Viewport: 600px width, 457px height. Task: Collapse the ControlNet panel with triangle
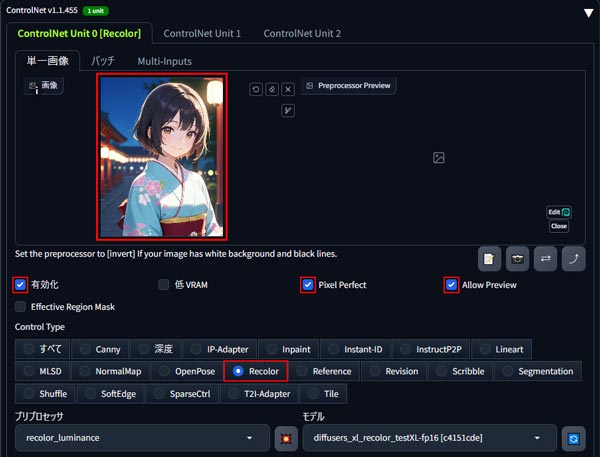coord(589,13)
